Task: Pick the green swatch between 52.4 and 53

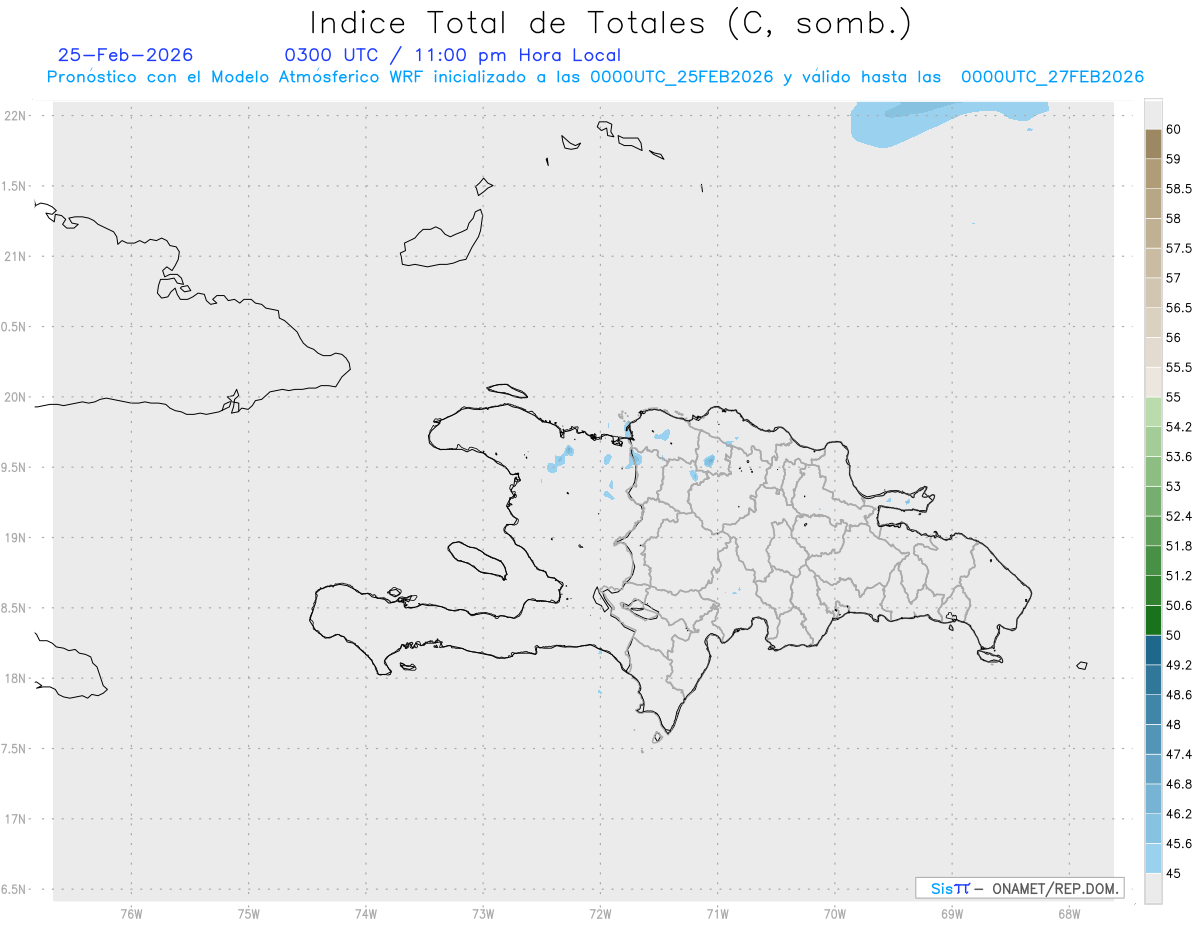Action: click(1153, 501)
